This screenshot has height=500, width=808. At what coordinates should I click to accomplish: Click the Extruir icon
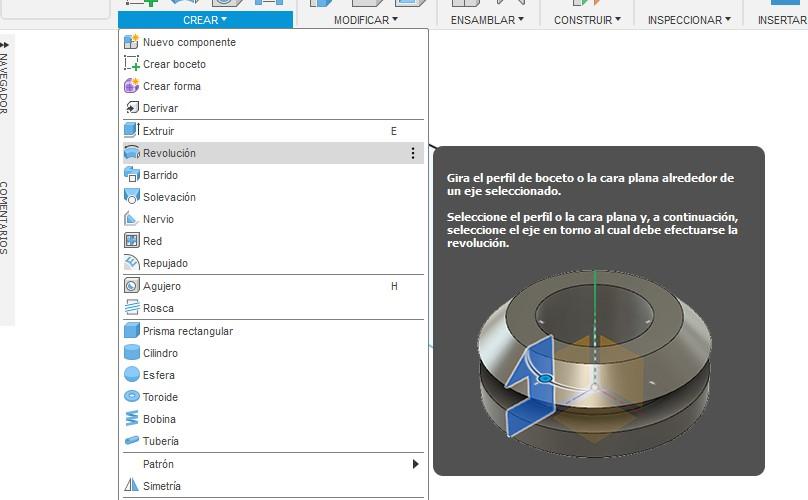131,130
